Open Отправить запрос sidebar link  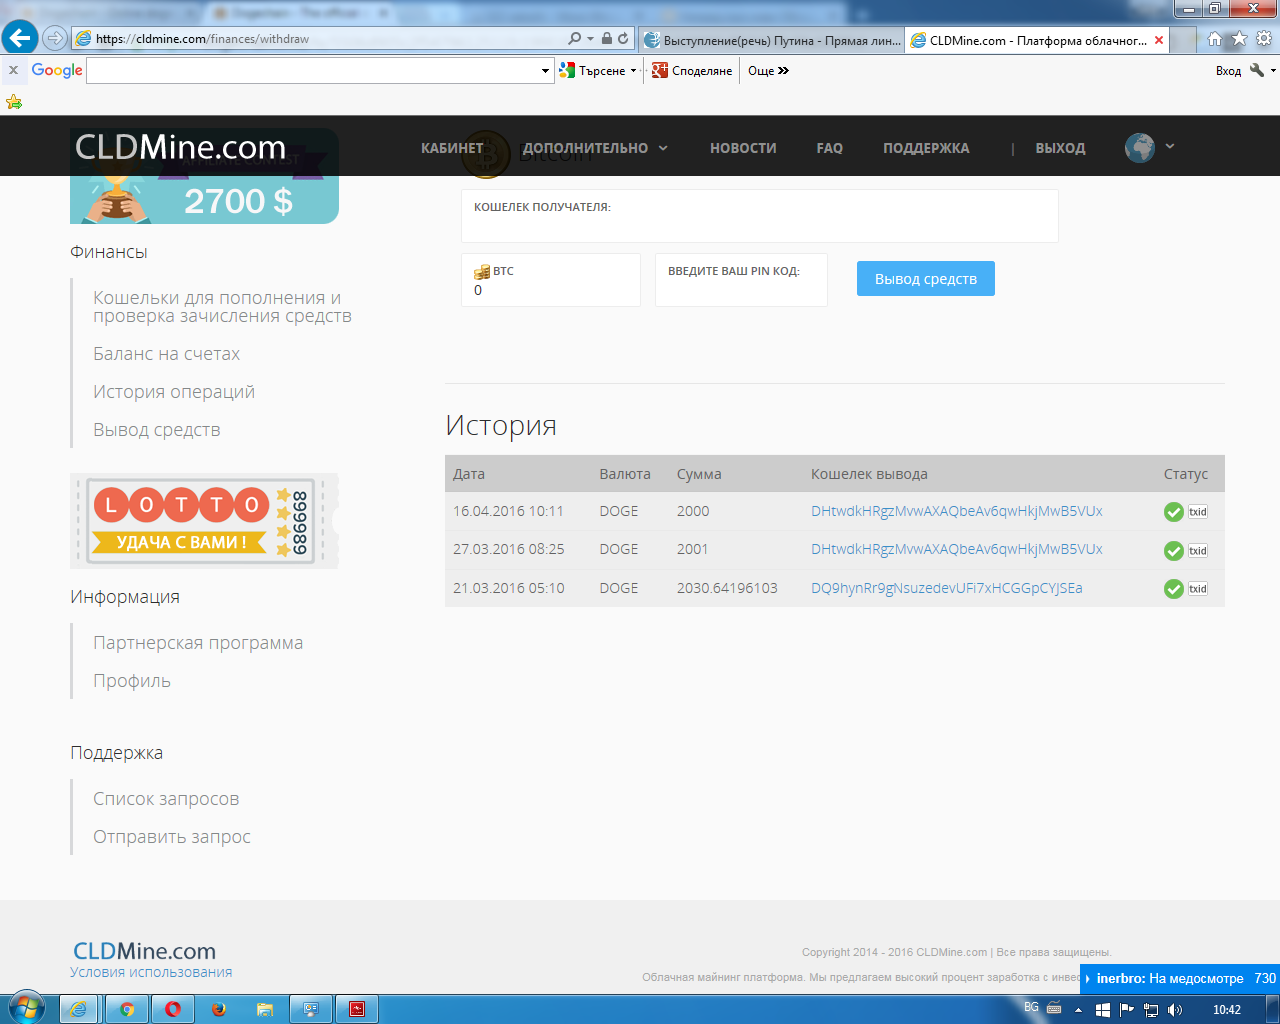click(172, 837)
